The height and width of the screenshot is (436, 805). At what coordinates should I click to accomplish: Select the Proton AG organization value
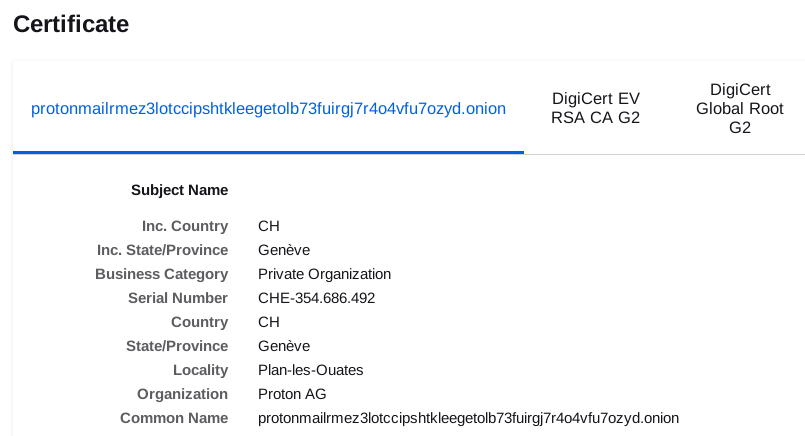292,394
